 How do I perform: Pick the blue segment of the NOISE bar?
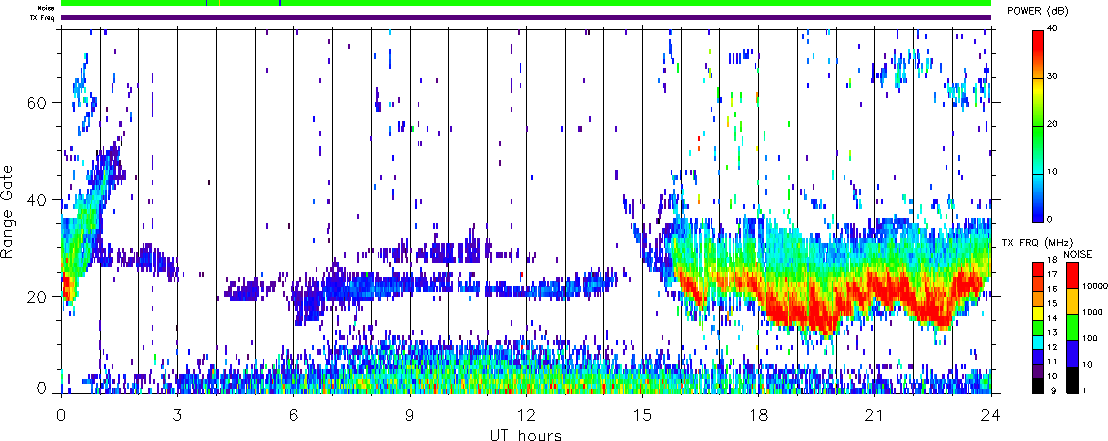point(1072,353)
